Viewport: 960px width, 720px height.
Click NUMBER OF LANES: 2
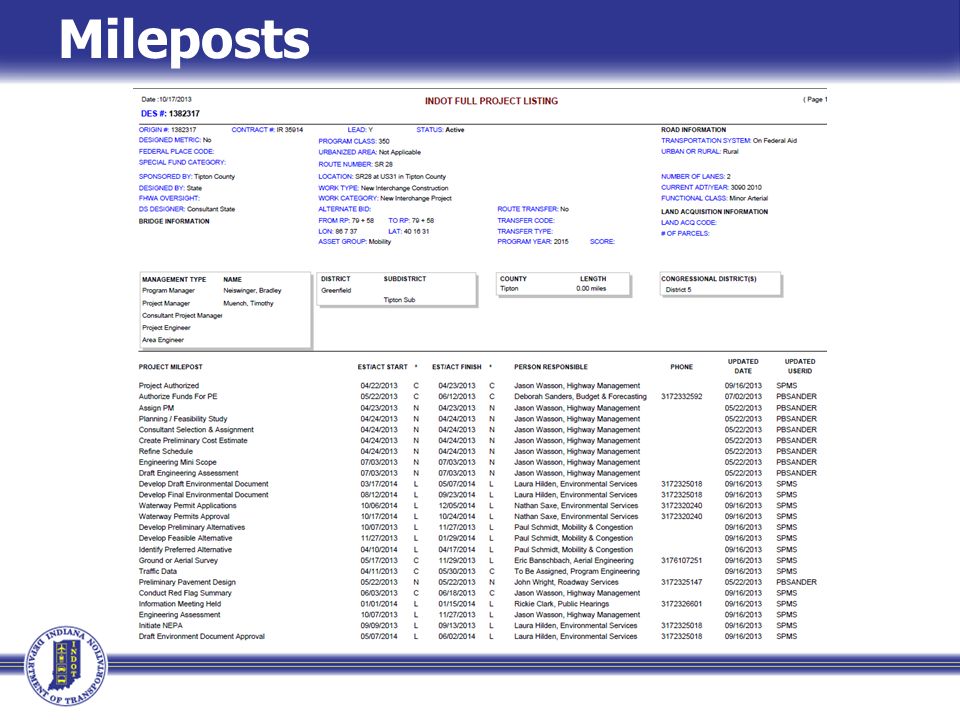696,176
